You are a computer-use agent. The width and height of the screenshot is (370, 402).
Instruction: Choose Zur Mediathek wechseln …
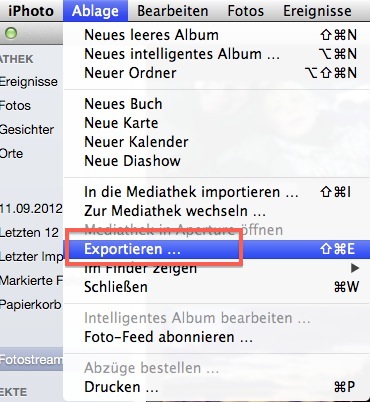click(217, 211)
